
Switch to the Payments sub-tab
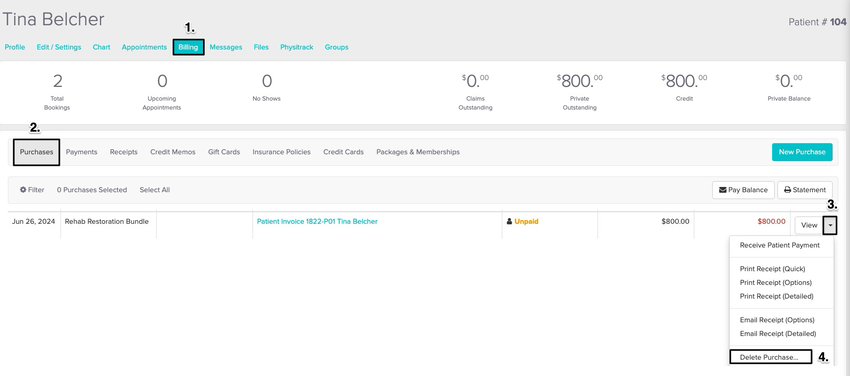tap(81, 152)
